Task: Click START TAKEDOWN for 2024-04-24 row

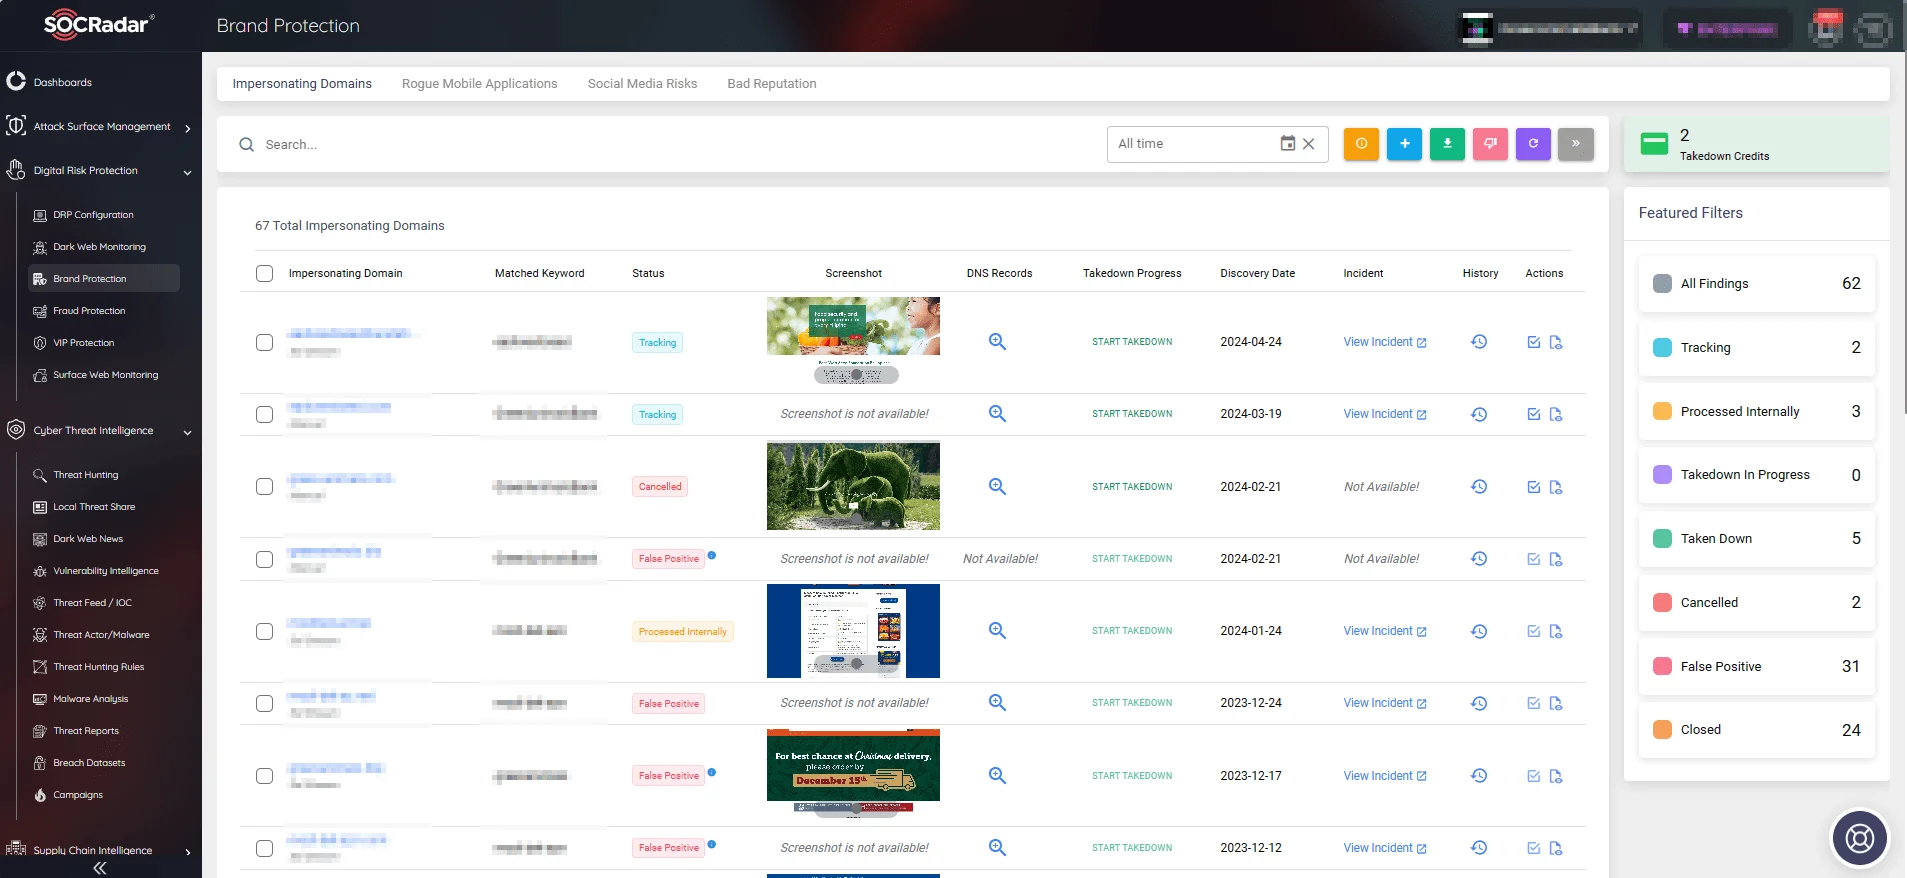Action: [x=1132, y=342]
